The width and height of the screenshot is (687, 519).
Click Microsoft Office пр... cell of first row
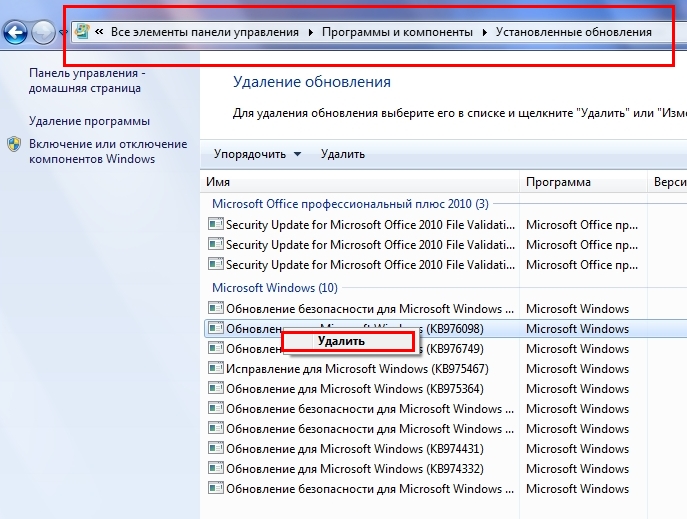click(x=582, y=225)
